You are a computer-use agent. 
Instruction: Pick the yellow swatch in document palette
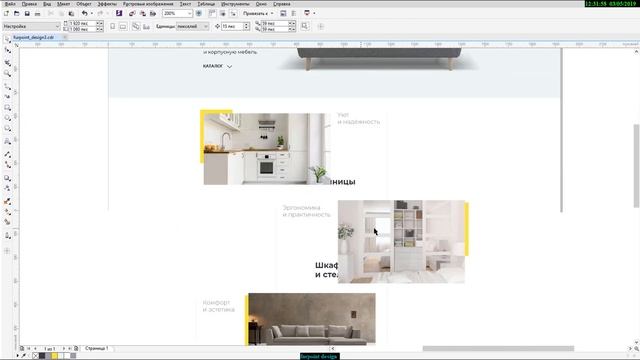54,356
